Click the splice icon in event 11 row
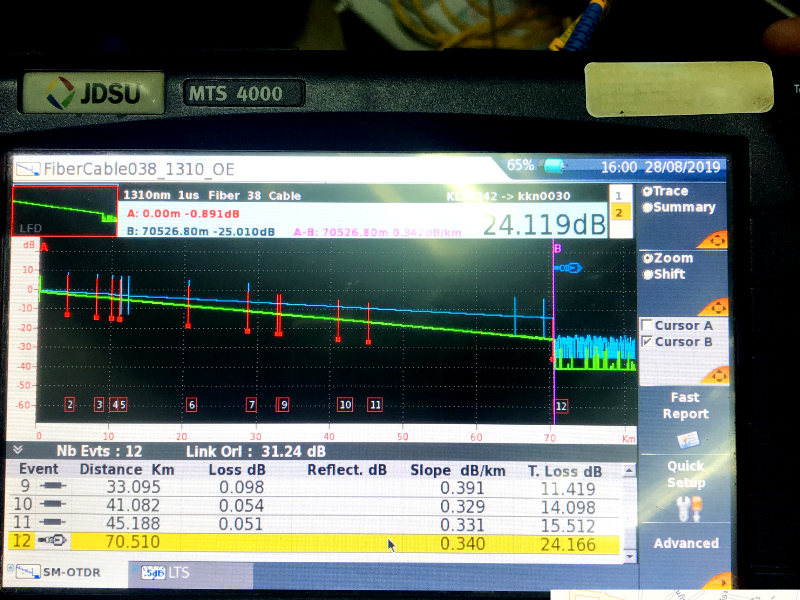Viewport: 800px width, 600px height. 53,522
